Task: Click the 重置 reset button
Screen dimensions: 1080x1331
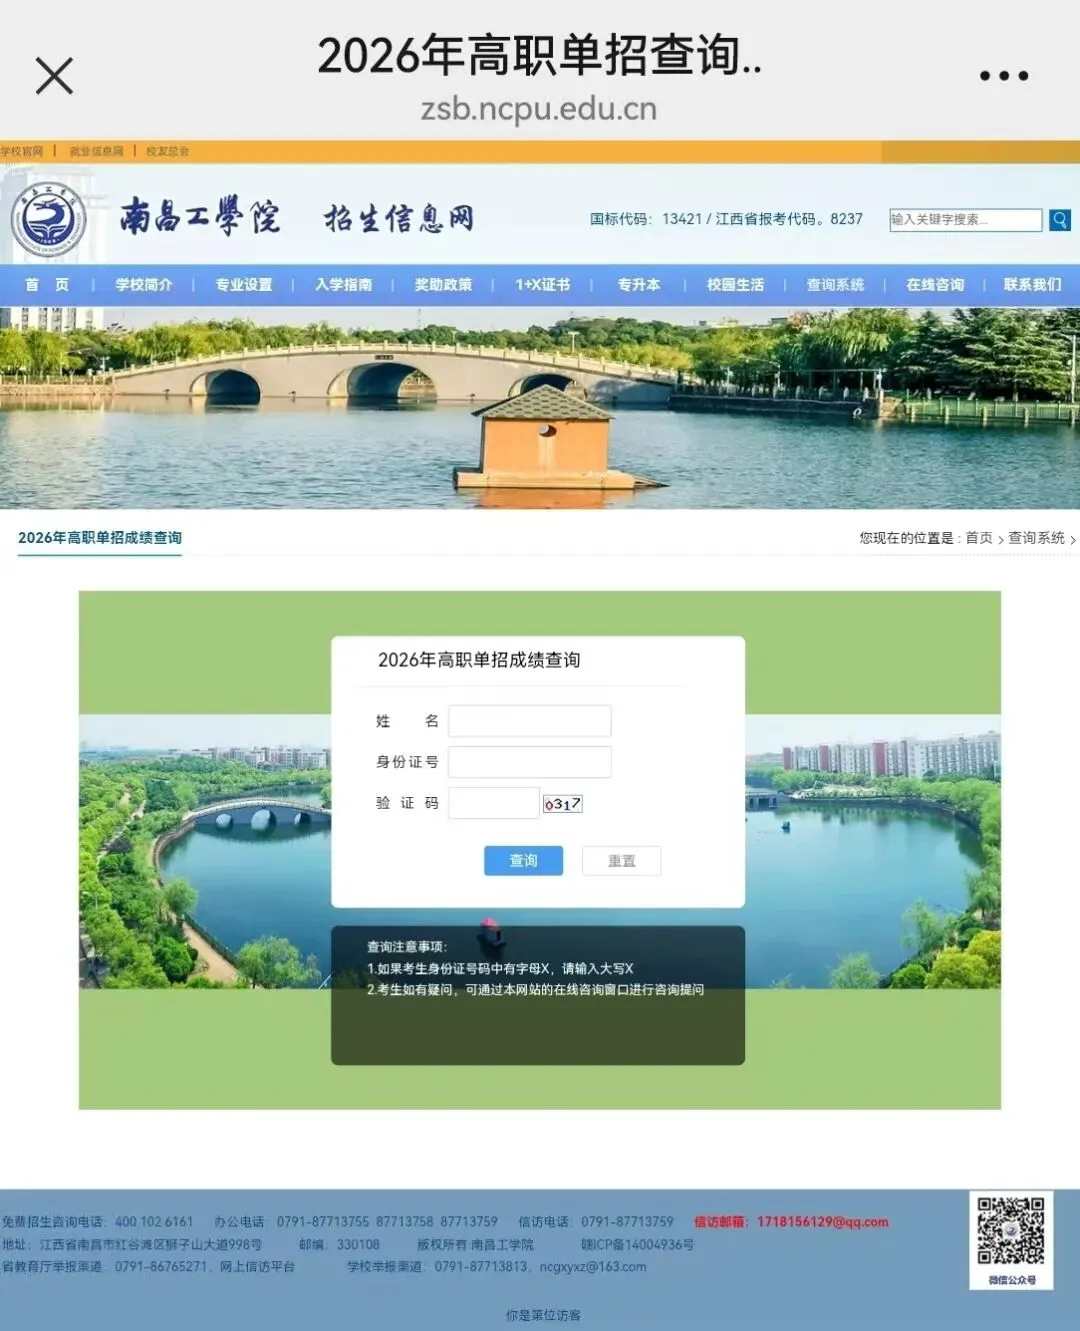Action: tap(622, 861)
